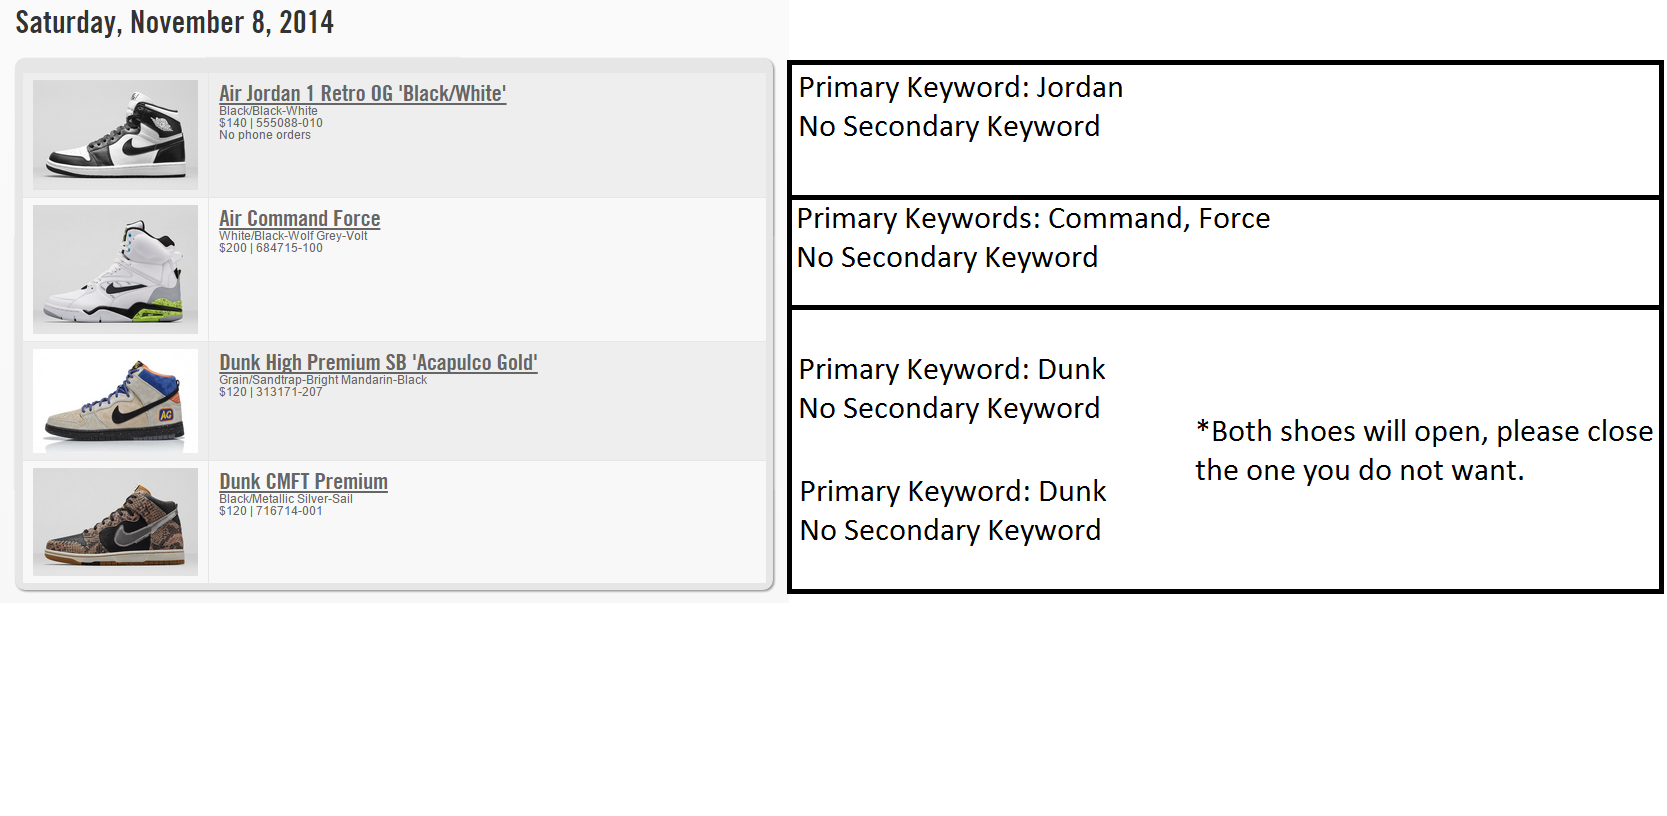
Task: Click the 'Primary Keywords: Command, Force' annotation
Action: tap(1033, 219)
